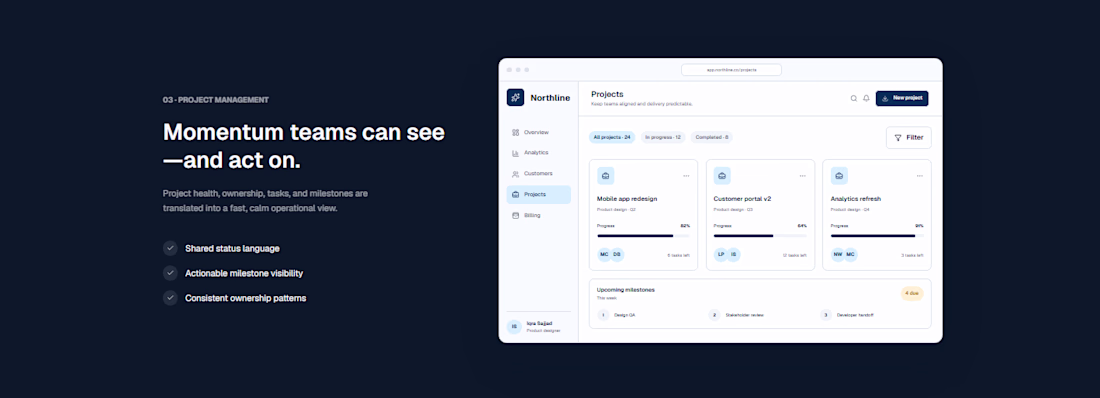Click the New project button

(x=902, y=98)
